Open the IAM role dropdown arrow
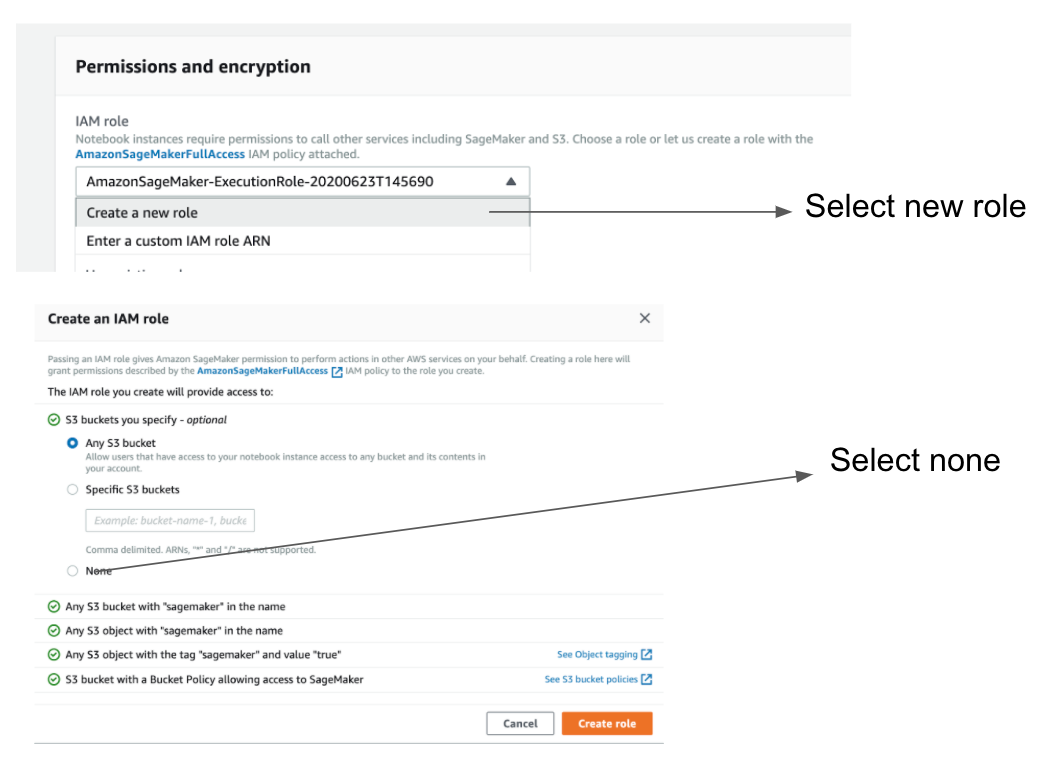Viewport: 1042px width, 760px height. (510, 182)
